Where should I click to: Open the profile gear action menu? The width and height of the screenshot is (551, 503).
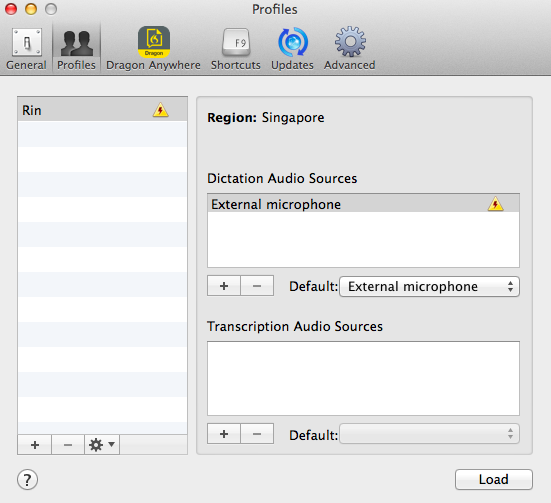pyautogui.click(x=102, y=445)
